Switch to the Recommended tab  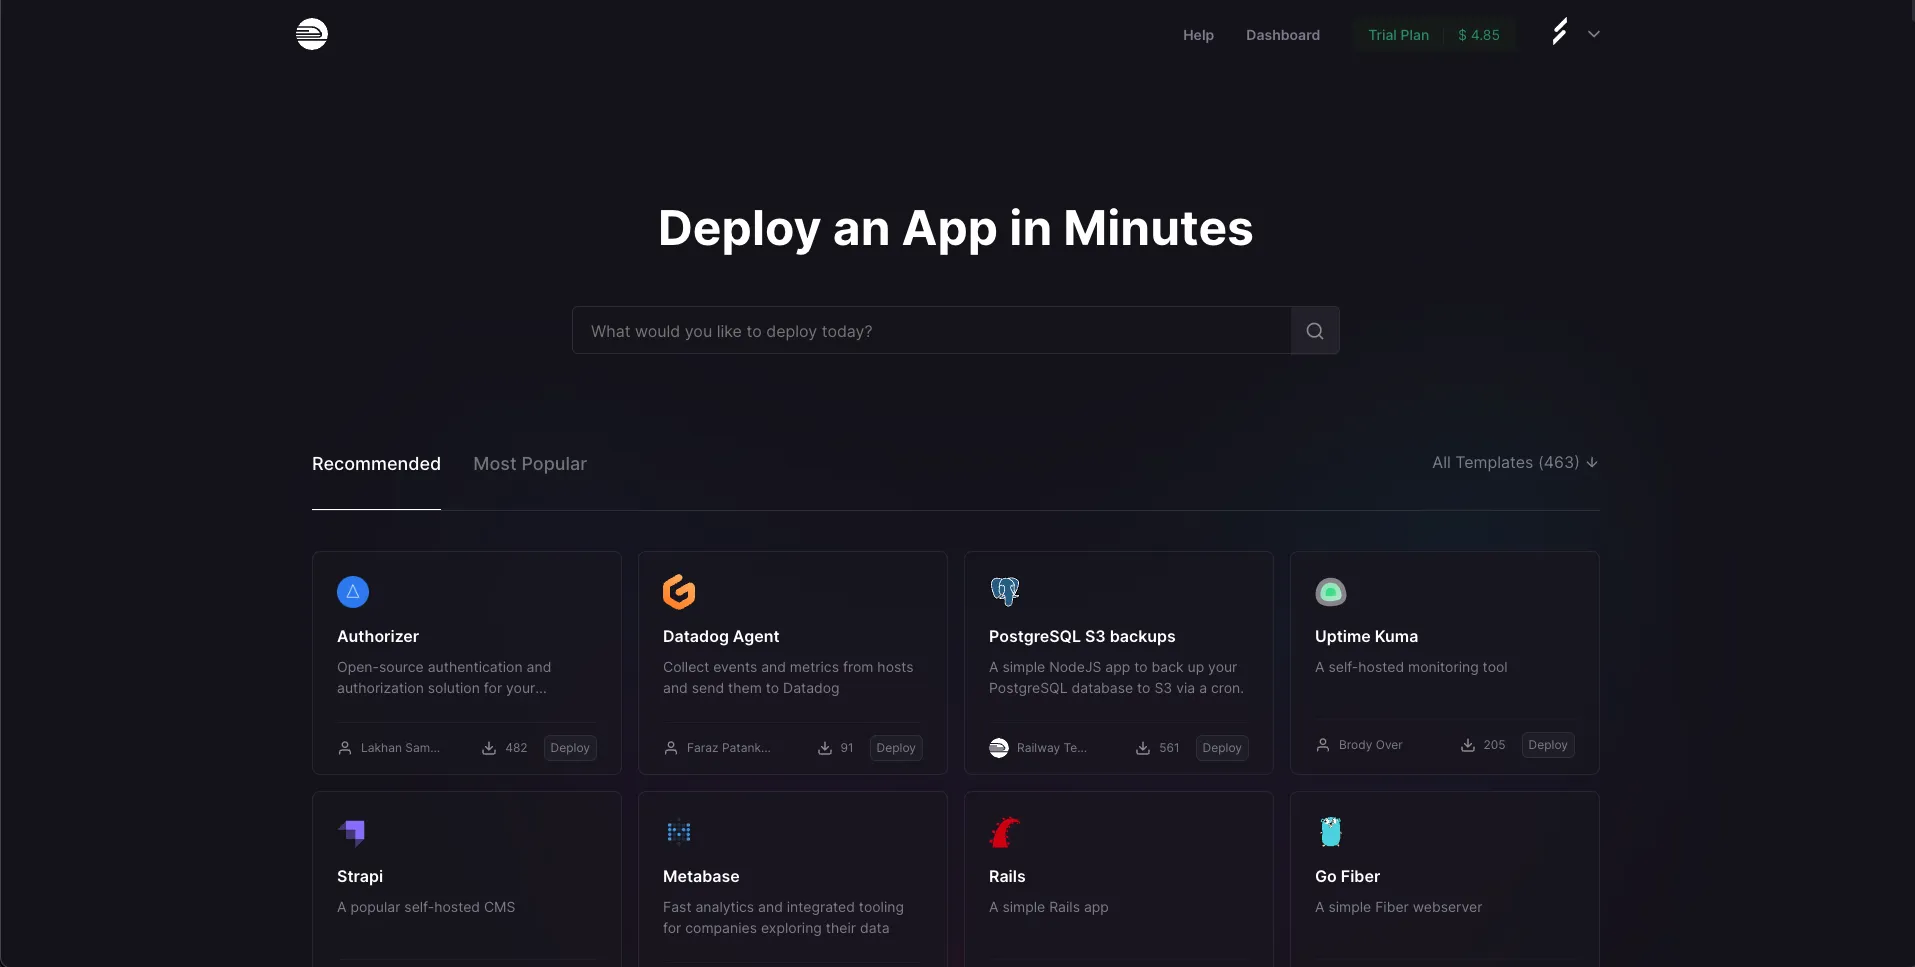coord(376,464)
